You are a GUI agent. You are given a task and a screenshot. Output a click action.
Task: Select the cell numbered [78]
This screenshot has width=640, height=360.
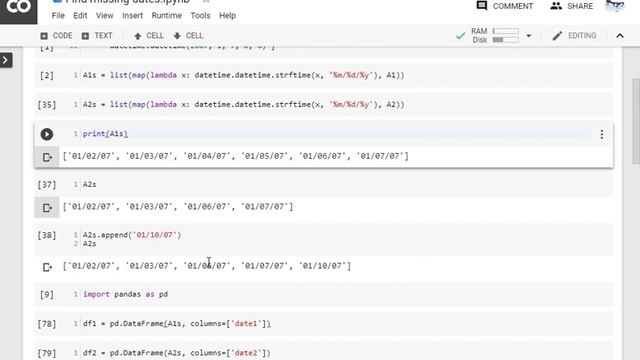coord(47,324)
